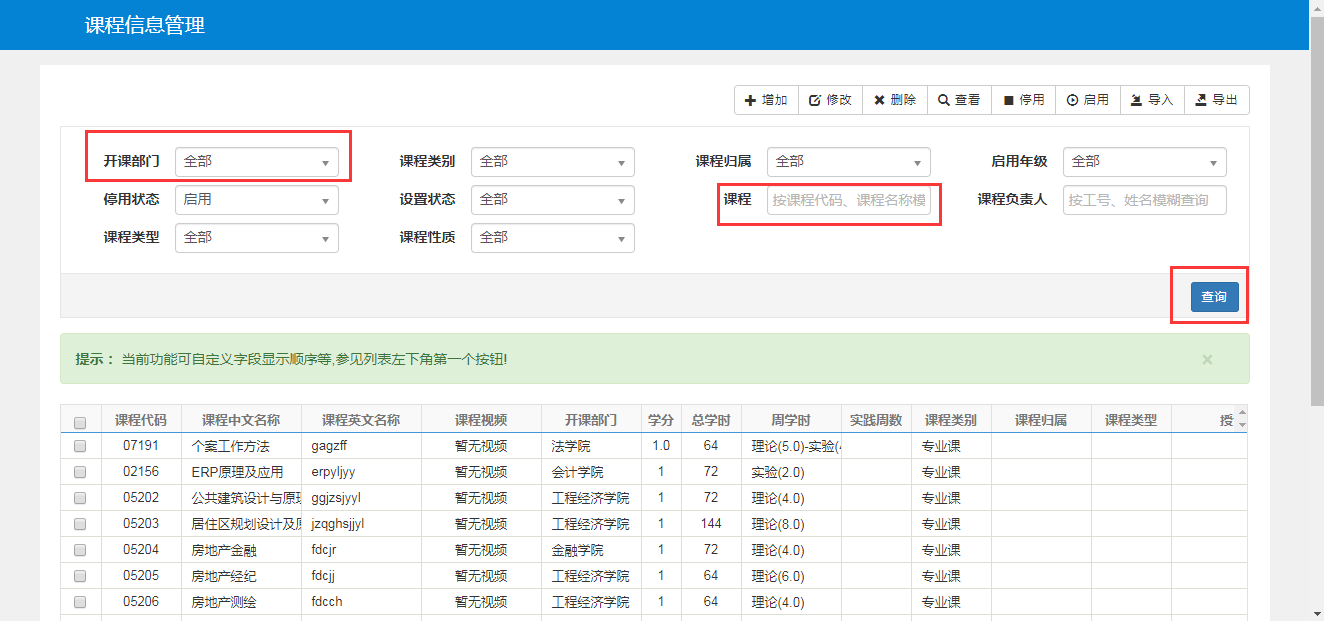The image size is (1324, 621).
Task: Click the 增加 (add) toolbar button
Action: [x=766, y=100]
